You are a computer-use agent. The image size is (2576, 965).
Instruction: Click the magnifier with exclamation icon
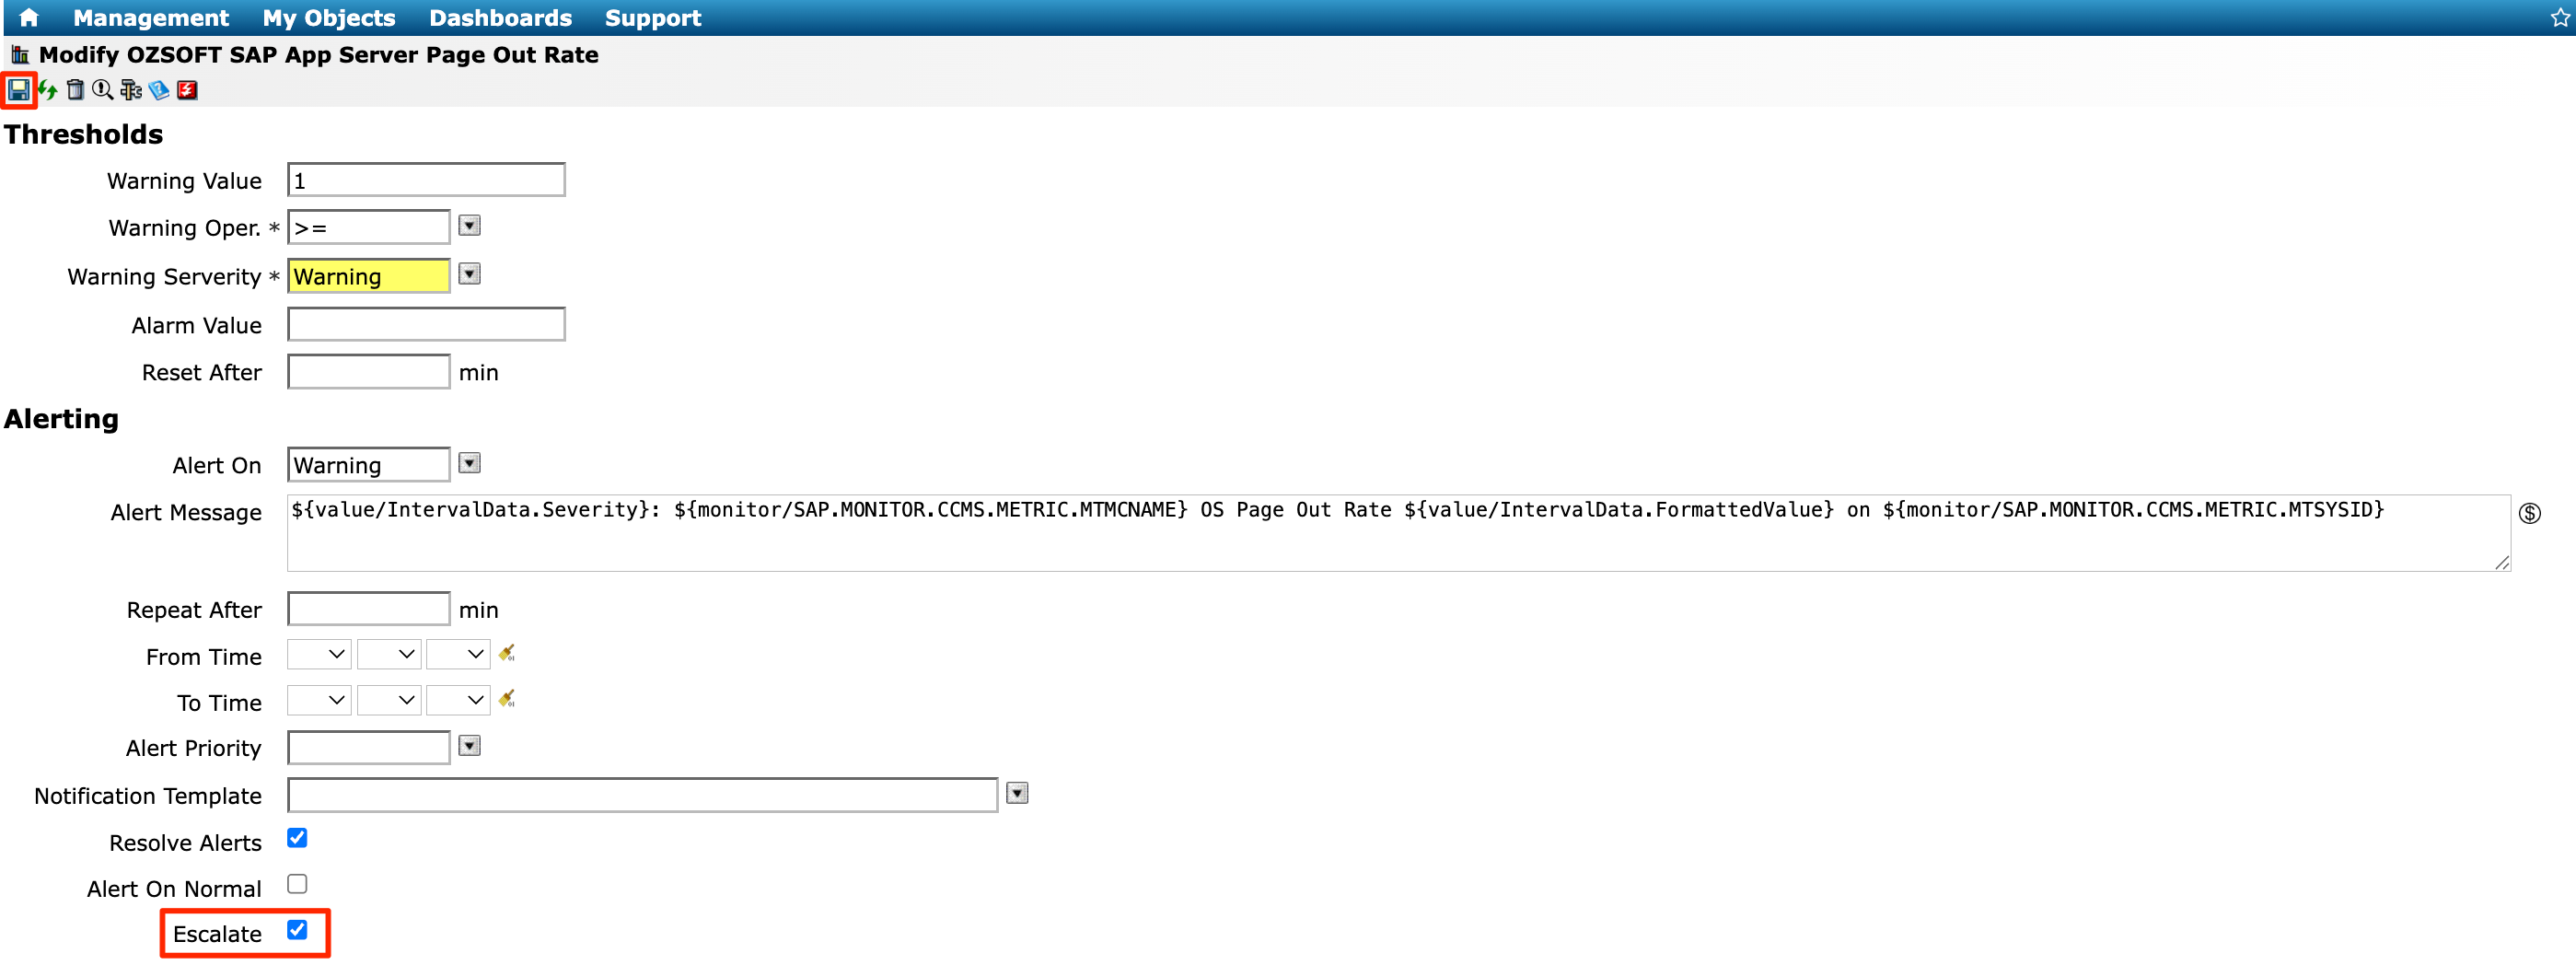pos(102,90)
